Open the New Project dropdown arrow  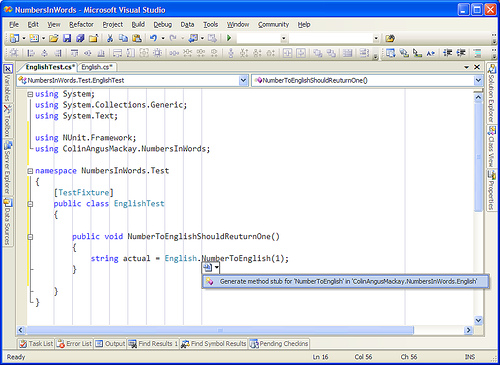click(24, 38)
